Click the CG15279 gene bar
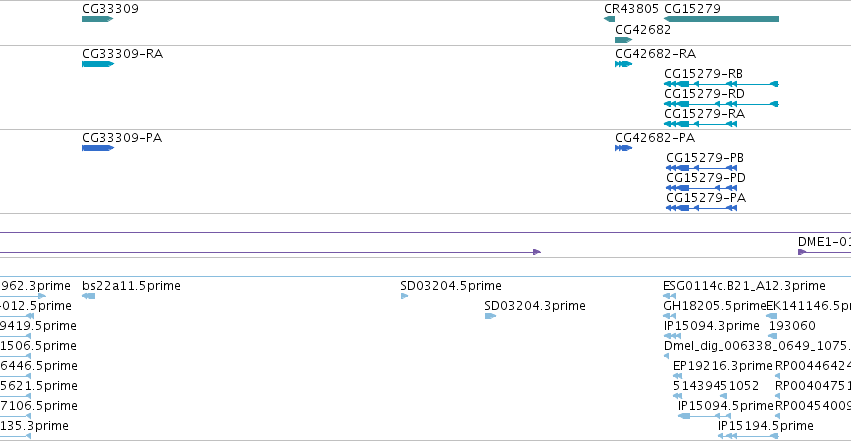851x441 pixels. [721, 19]
